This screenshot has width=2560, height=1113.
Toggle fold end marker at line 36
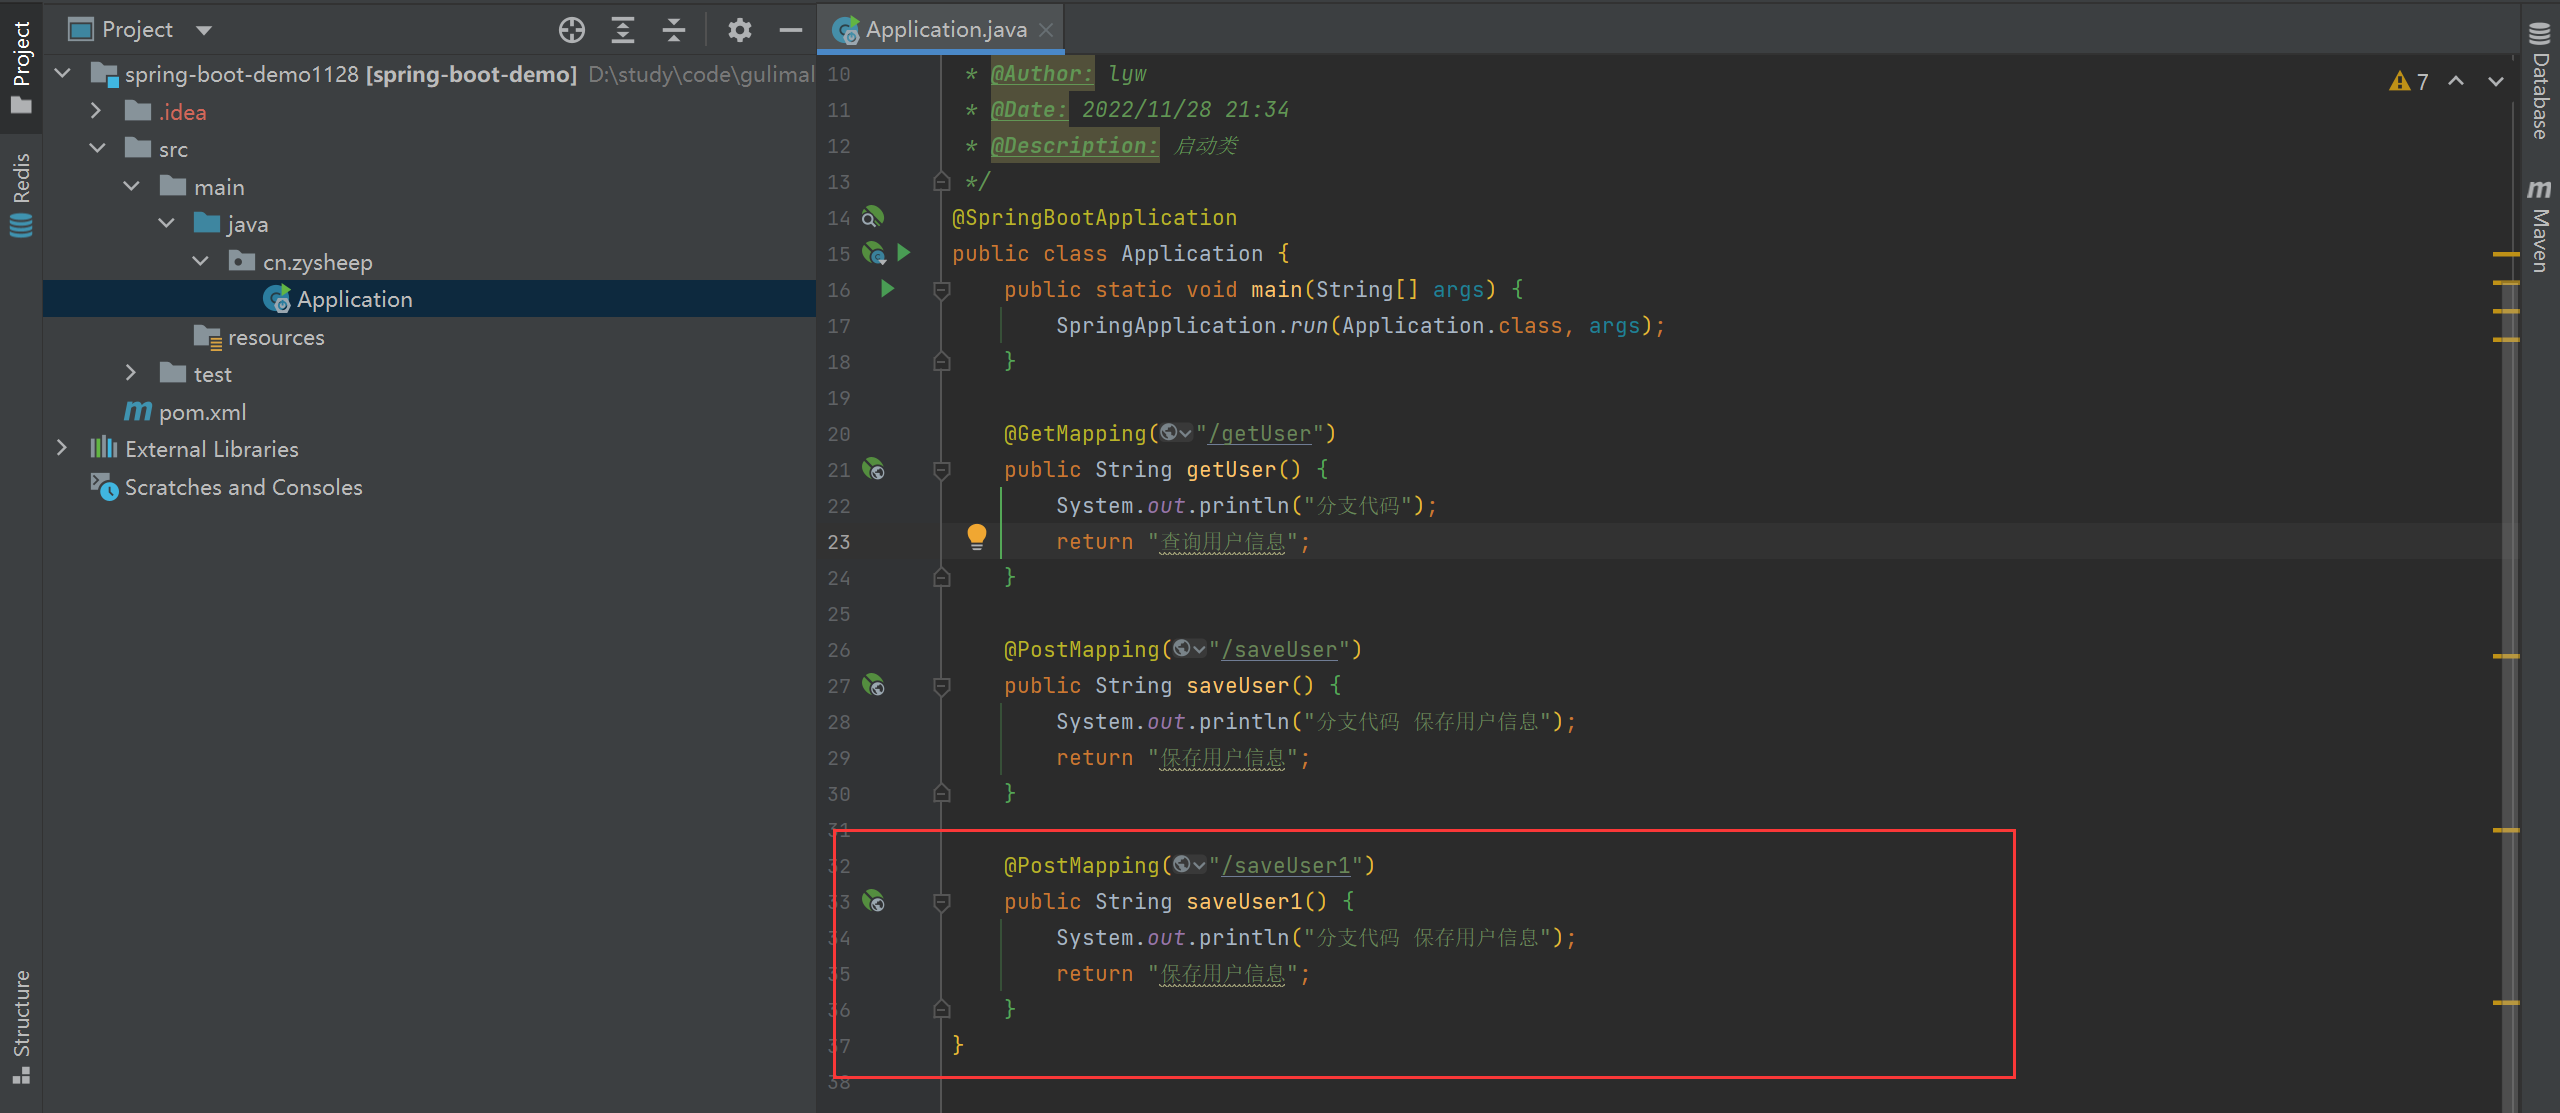coord(941,1009)
